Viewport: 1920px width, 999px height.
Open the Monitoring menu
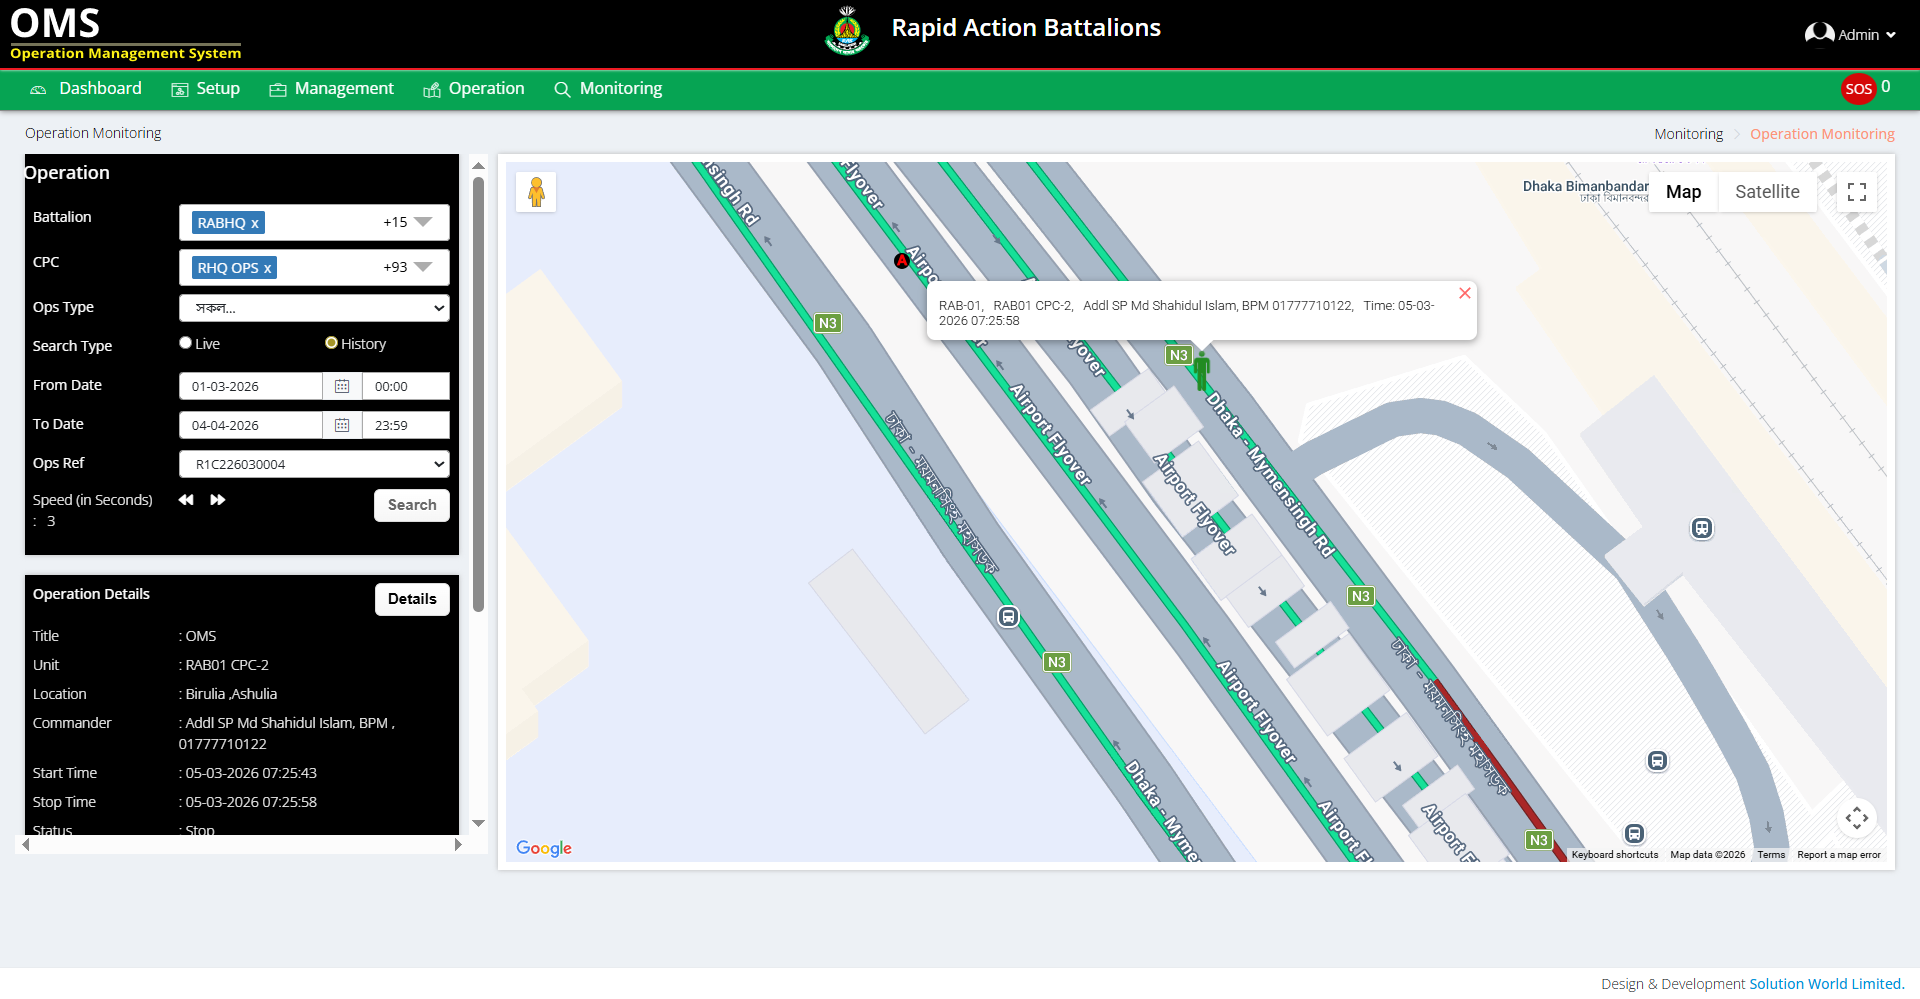click(x=608, y=89)
